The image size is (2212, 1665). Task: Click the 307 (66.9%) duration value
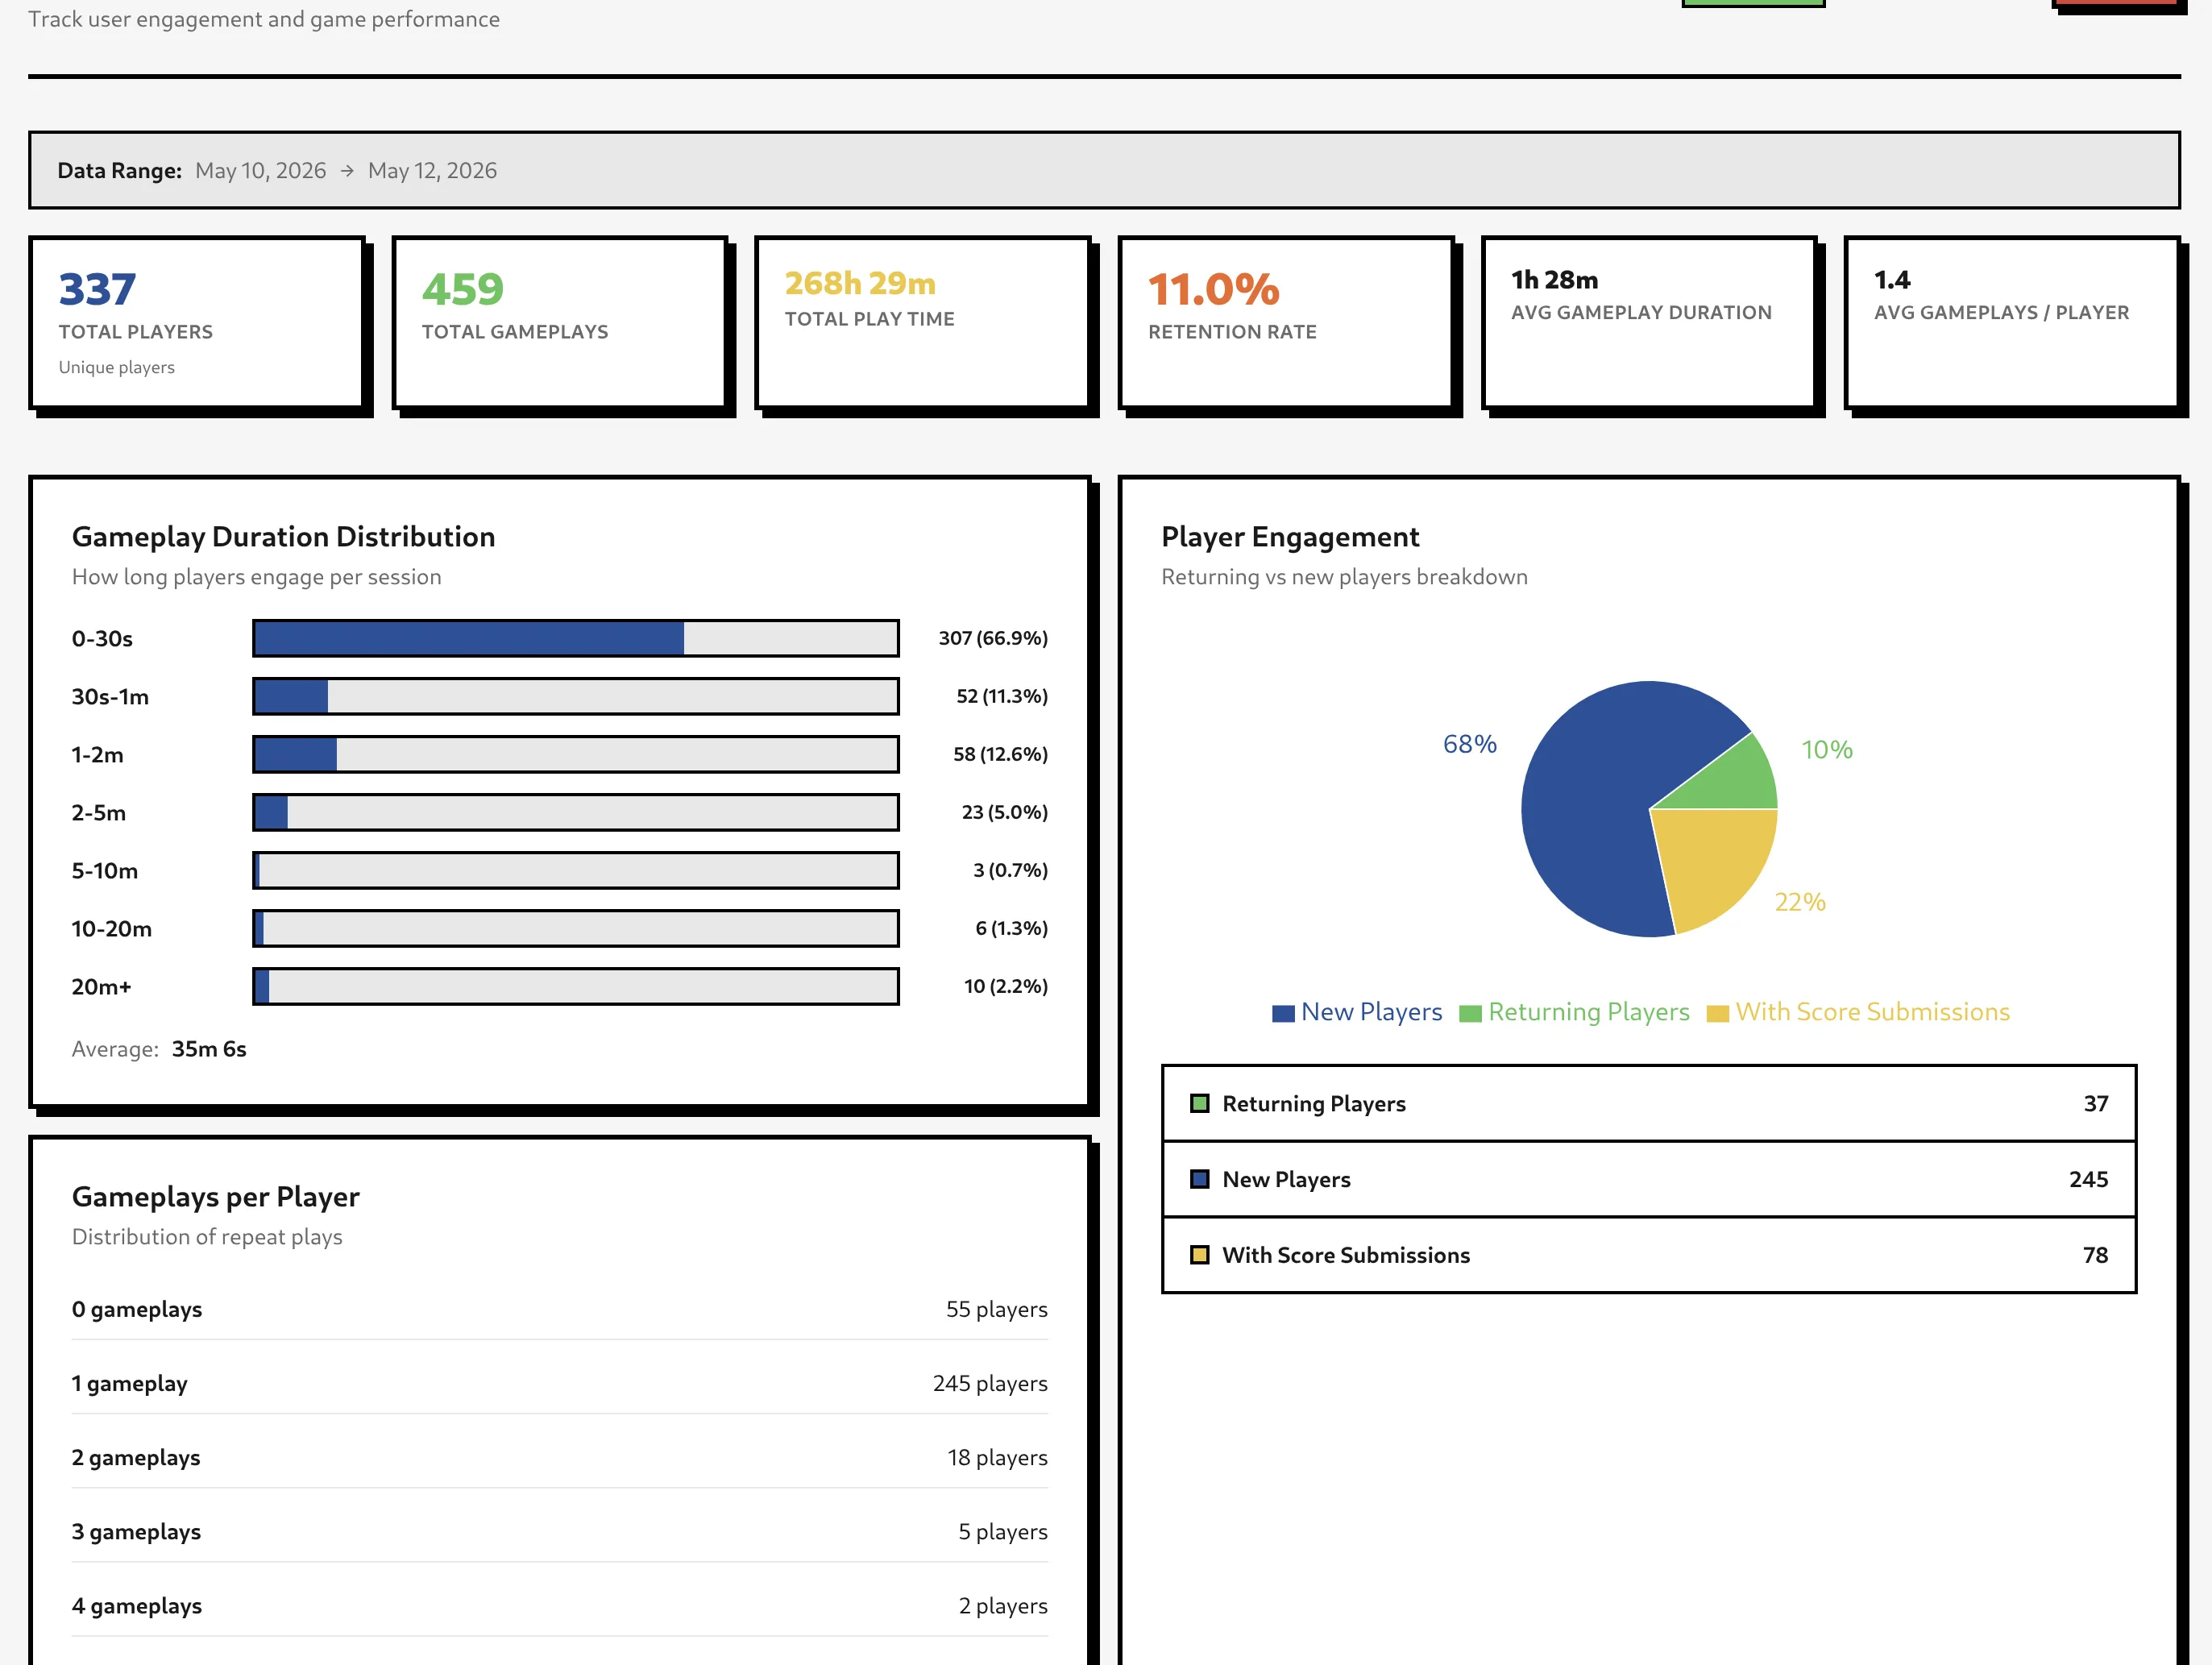tap(993, 638)
